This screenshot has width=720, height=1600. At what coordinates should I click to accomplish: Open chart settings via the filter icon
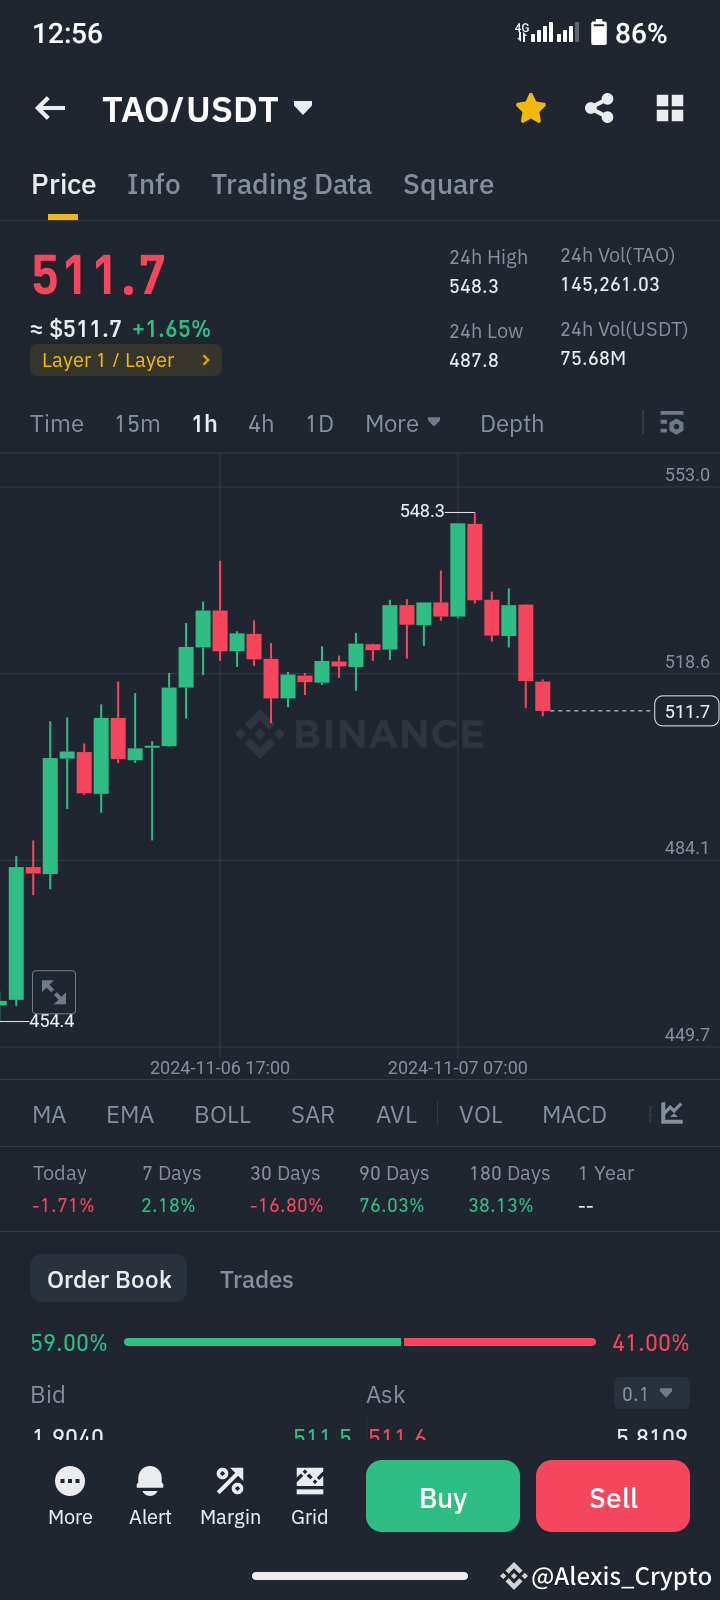click(671, 423)
